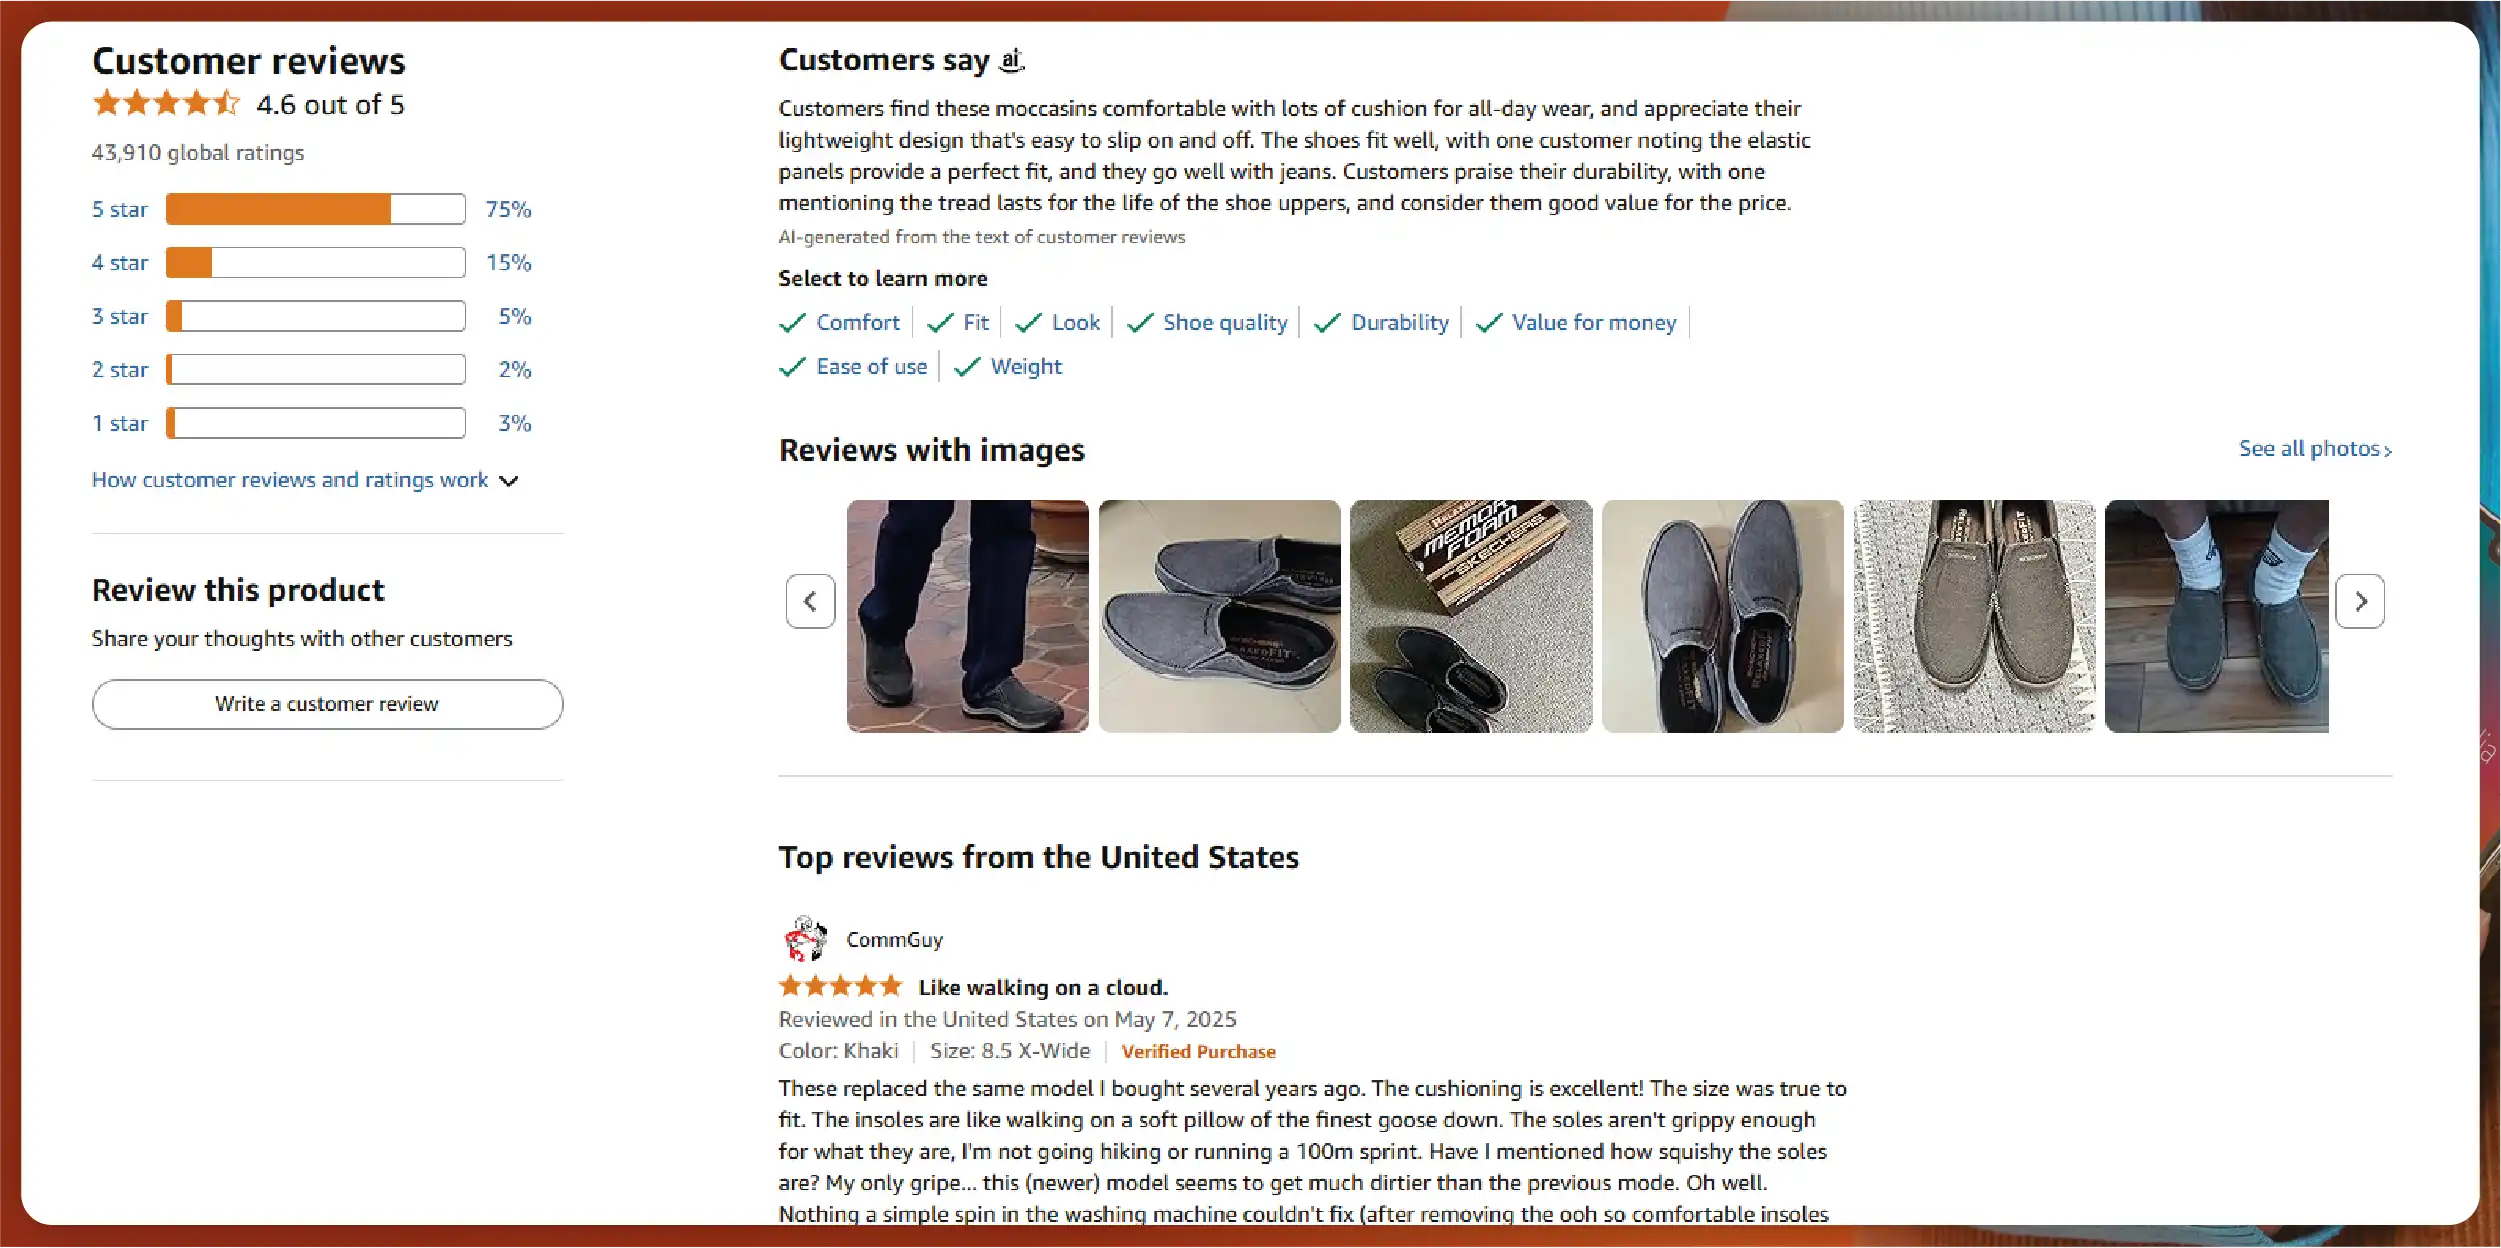Image resolution: width=2501 pixels, height=1248 pixels.
Task: Filter by the 5 star rating bar
Action: (x=315, y=209)
